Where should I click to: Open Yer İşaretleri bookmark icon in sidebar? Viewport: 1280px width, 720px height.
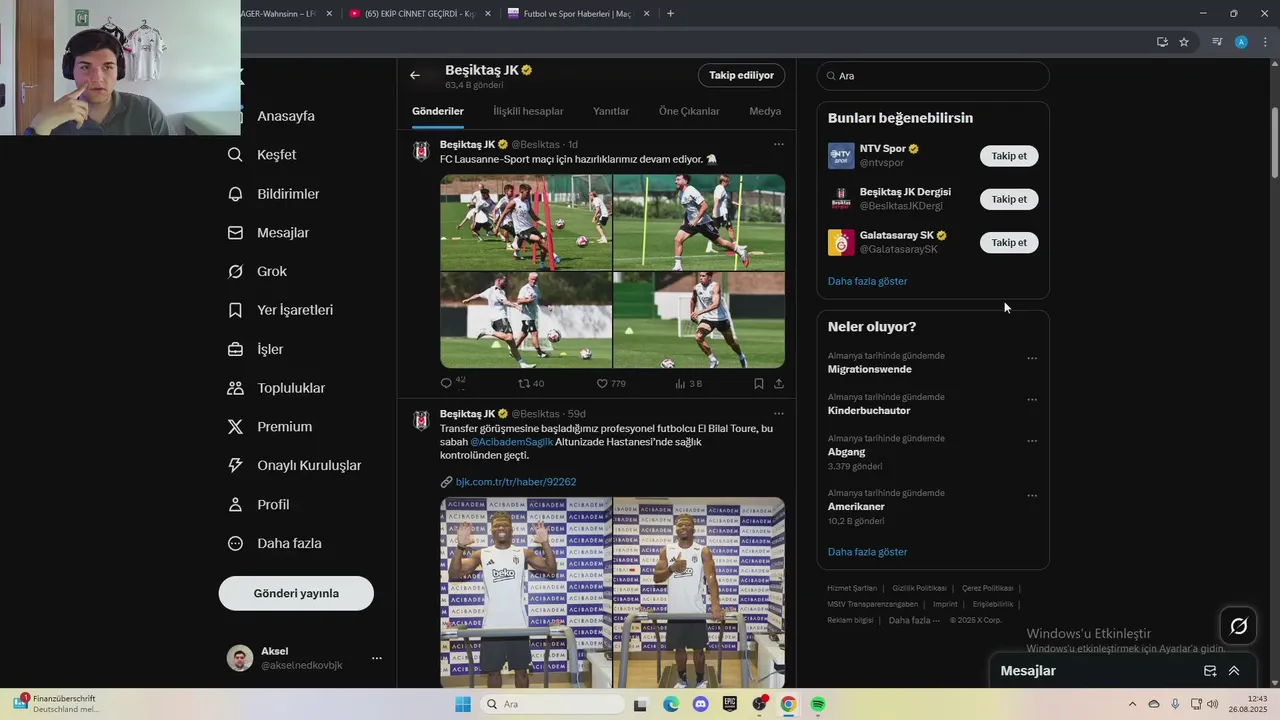(x=235, y=310)
